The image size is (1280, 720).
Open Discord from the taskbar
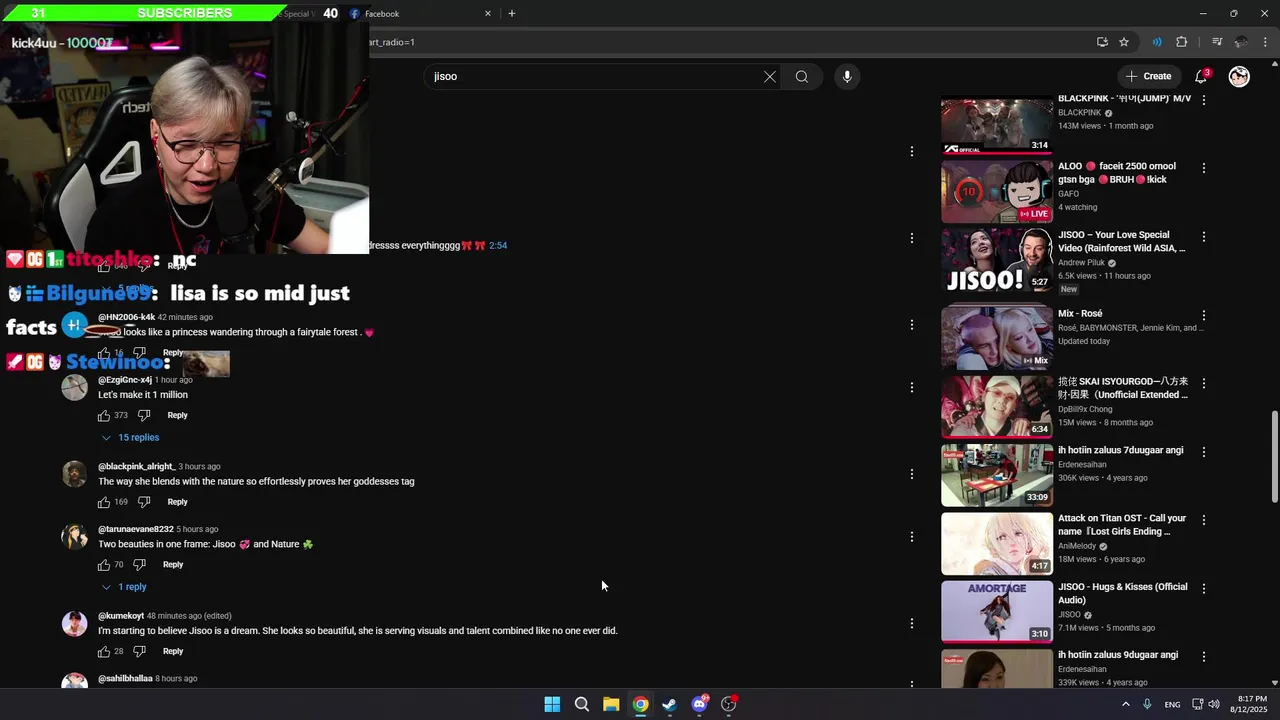click(x=700, y=704)
